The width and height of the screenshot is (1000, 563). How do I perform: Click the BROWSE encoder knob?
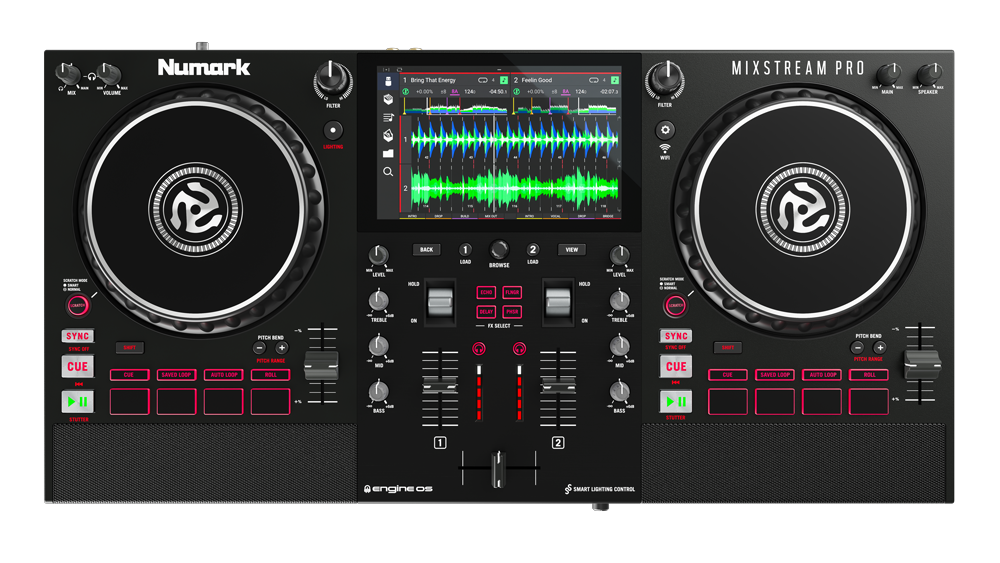(499, 250)
